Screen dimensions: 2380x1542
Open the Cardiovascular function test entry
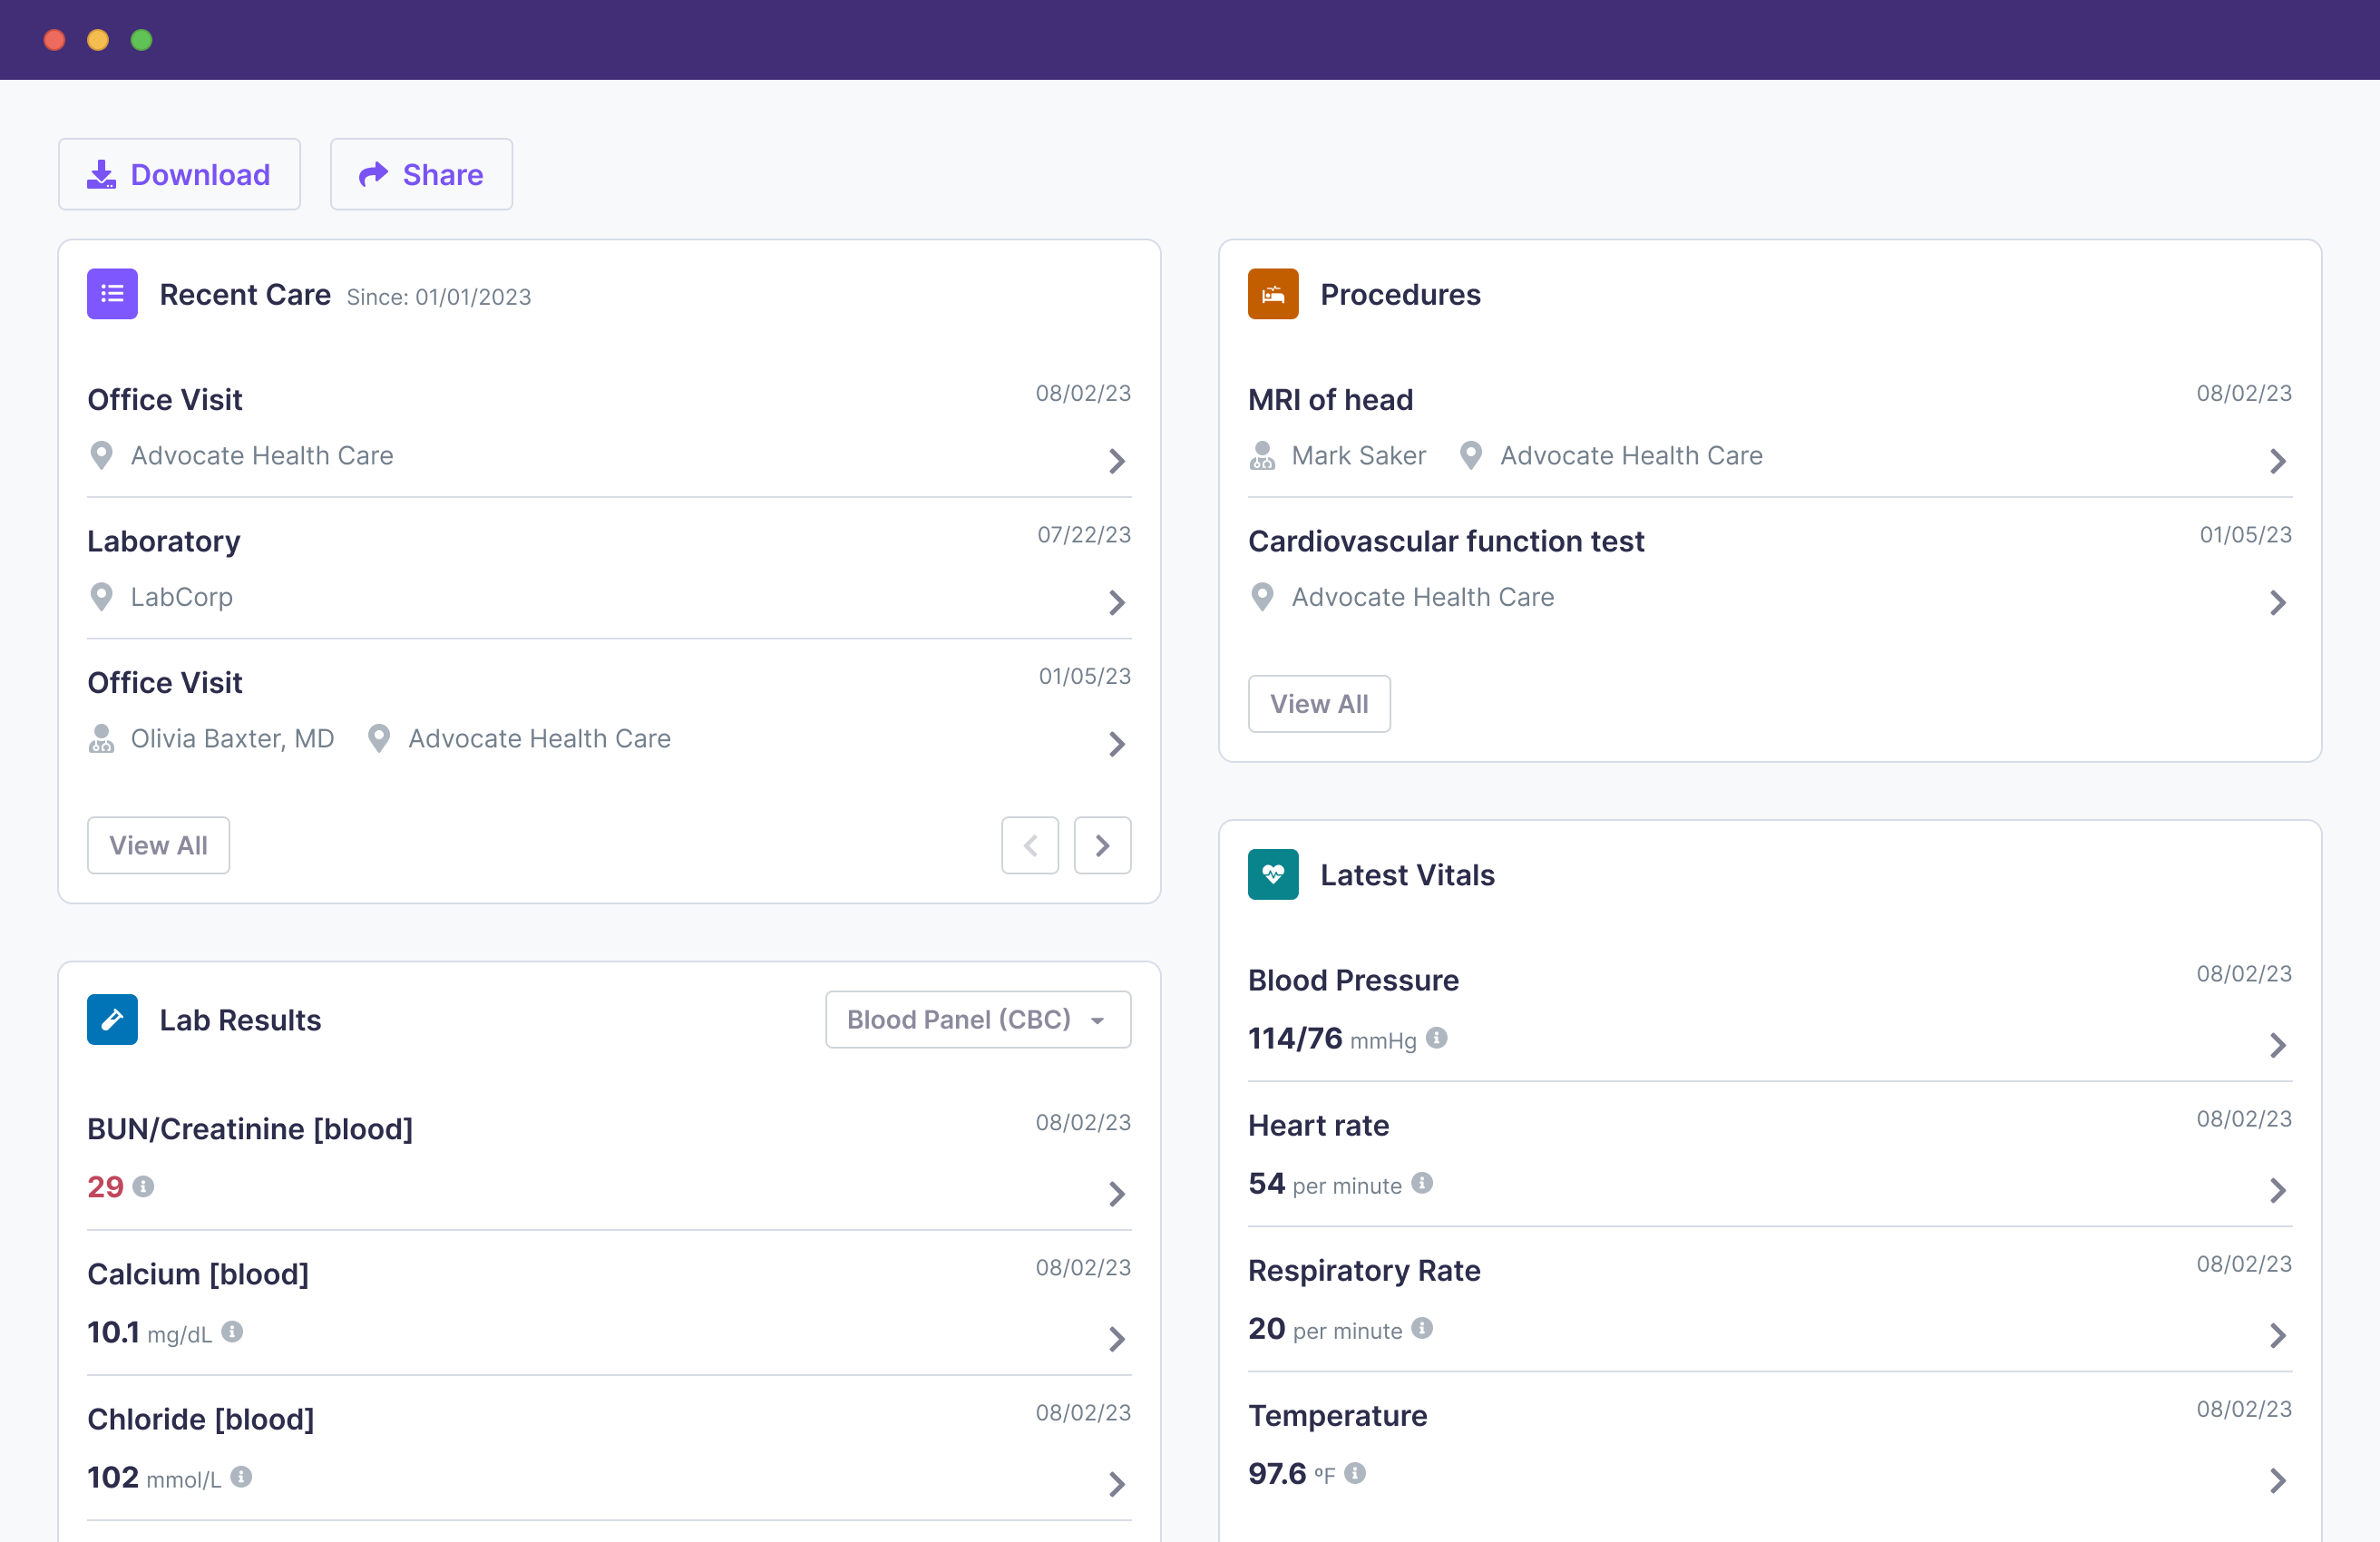(x=1445, y=541)
